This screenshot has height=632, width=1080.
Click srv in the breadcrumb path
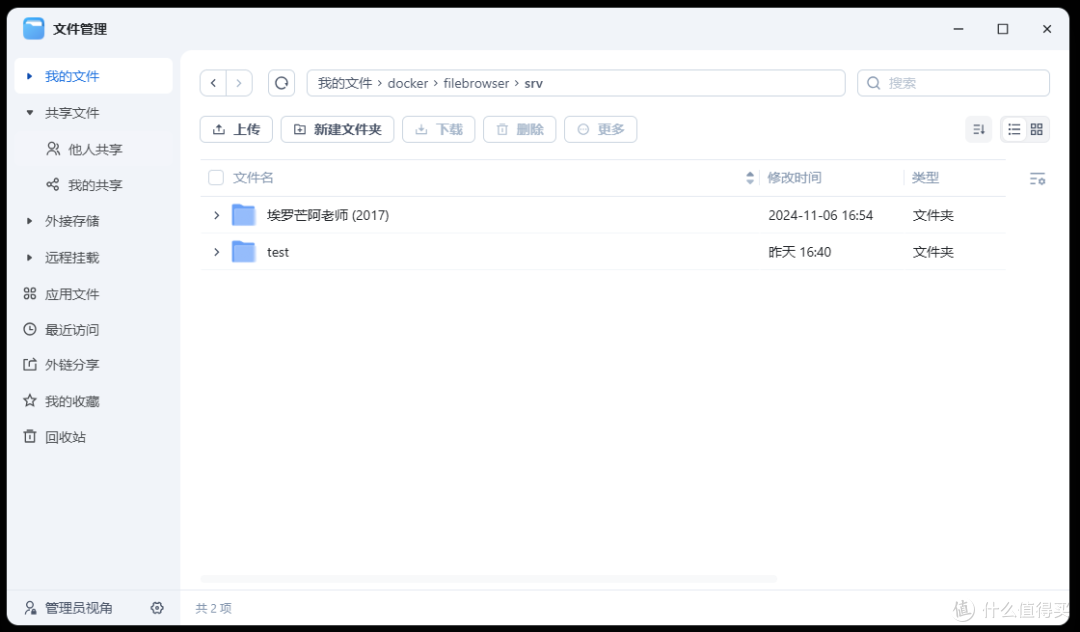534,83
